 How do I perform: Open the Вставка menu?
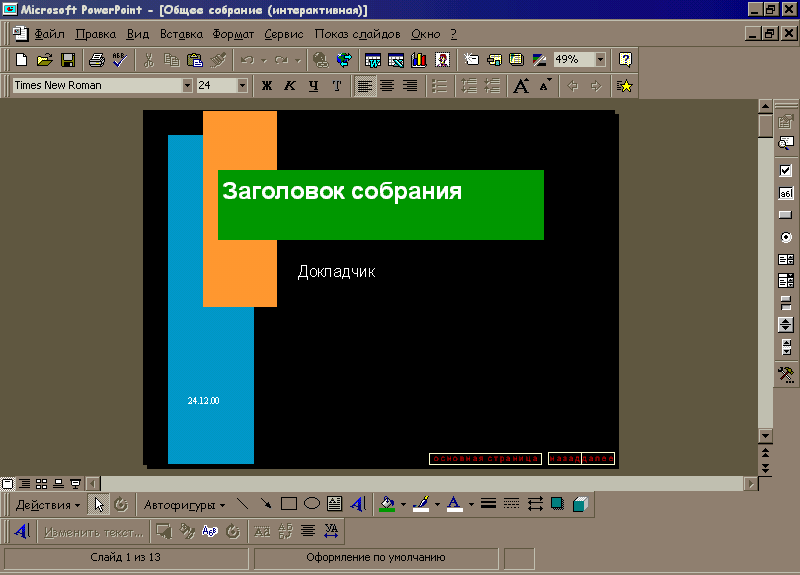click(181, 34)
